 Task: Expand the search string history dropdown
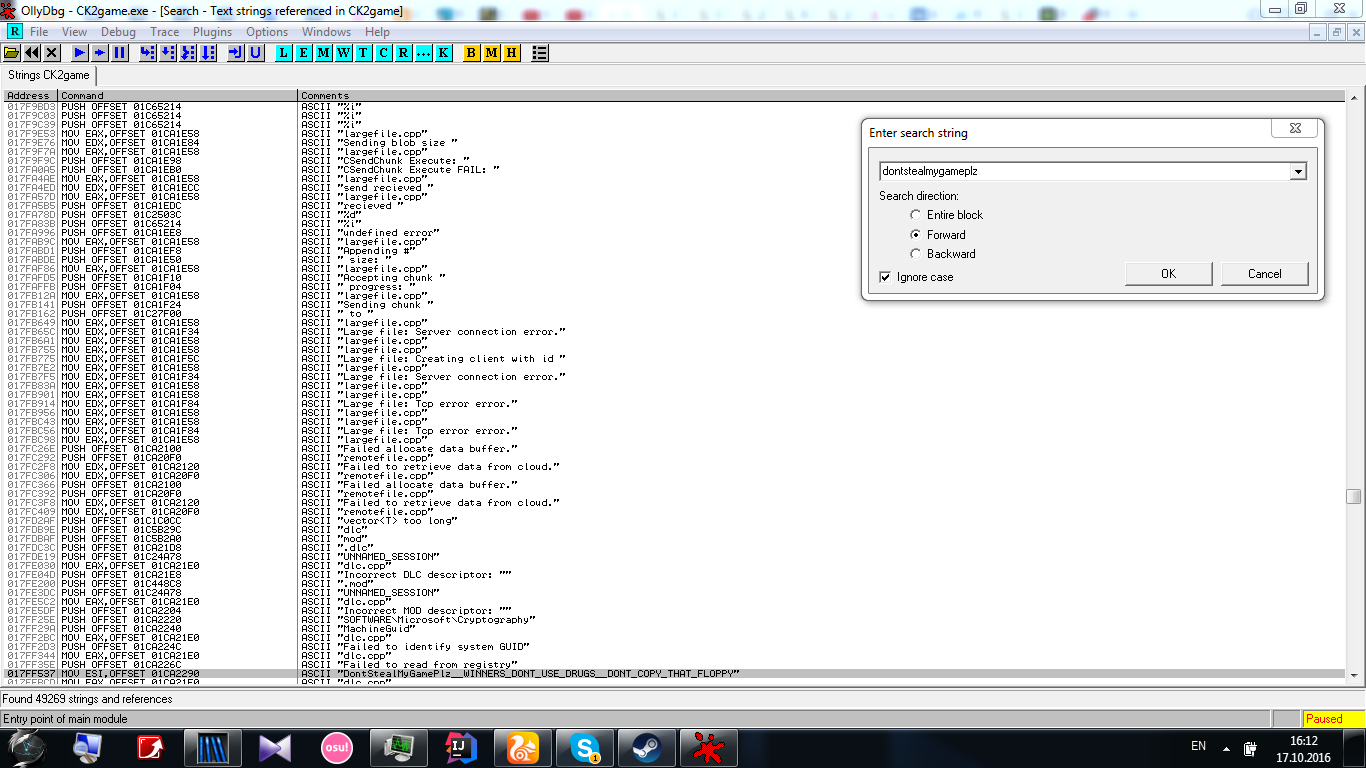click(1298, 171)
